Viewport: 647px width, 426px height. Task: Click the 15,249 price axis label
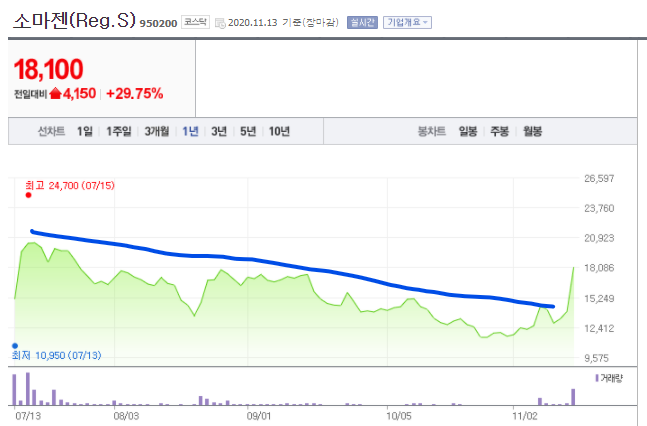click(x=599, y=298)
